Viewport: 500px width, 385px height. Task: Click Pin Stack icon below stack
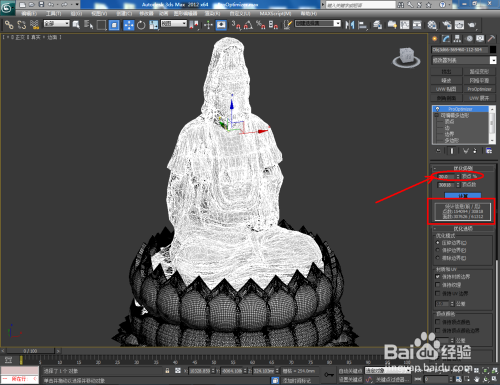pyautogui.click(x=438, y=151)
